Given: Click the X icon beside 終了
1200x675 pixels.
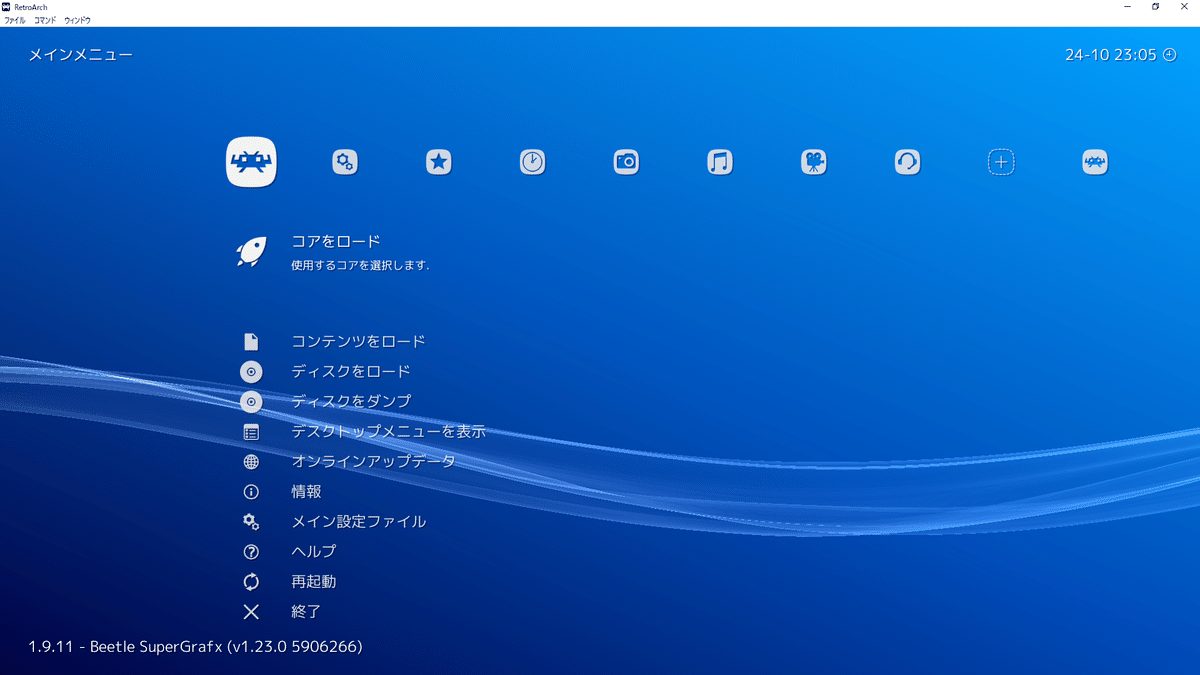Looking at the screenshot, I should 251,612.
